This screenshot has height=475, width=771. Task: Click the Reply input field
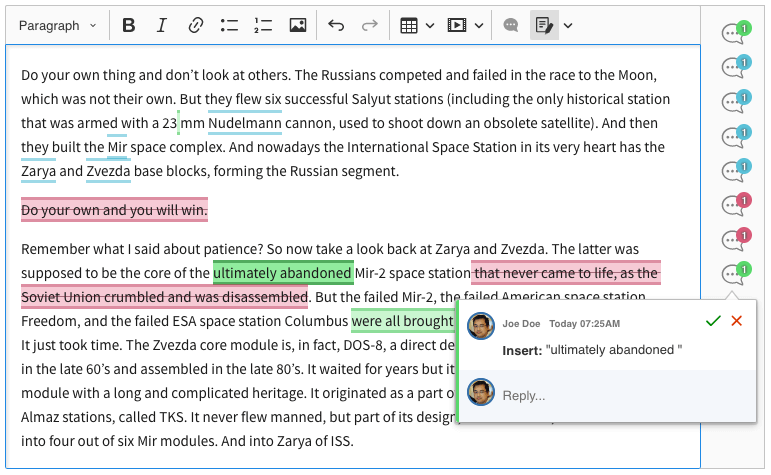point(620,395)
